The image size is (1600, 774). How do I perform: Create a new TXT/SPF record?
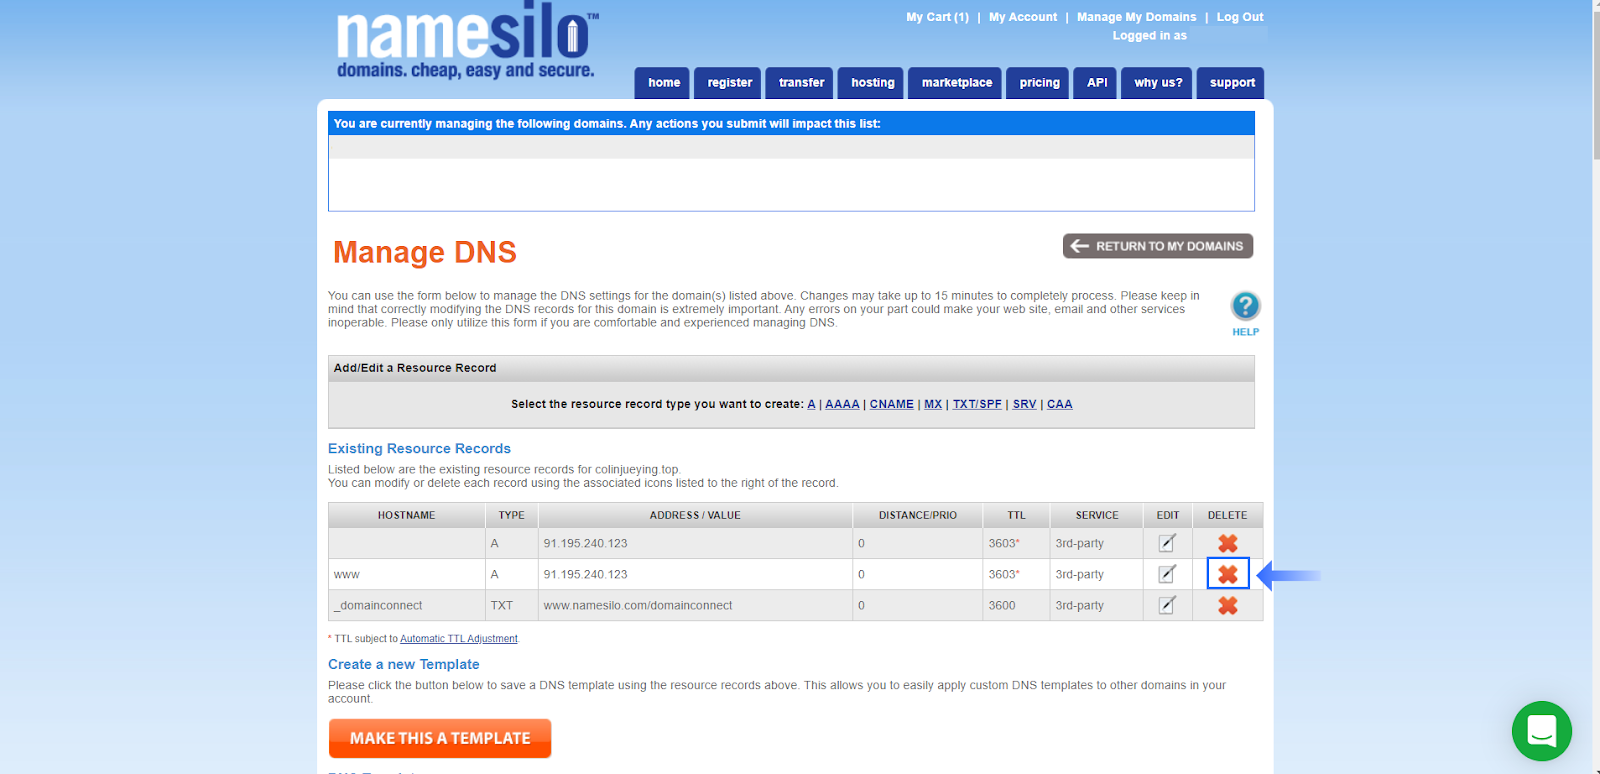coord(977,404)
